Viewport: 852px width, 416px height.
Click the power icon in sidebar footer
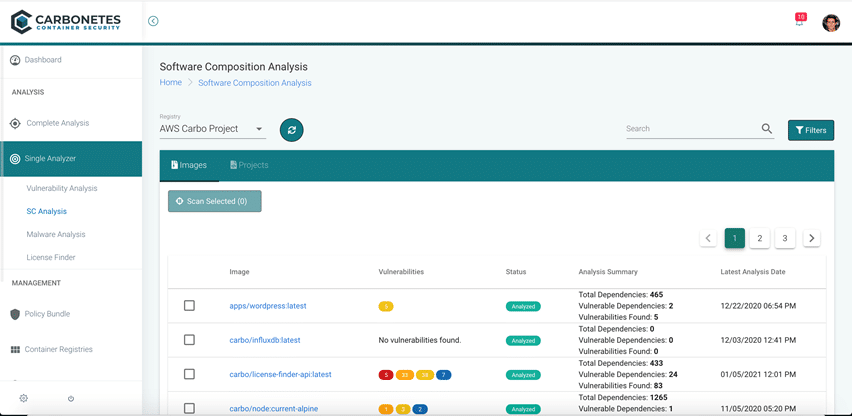click(x=71, y=398)
